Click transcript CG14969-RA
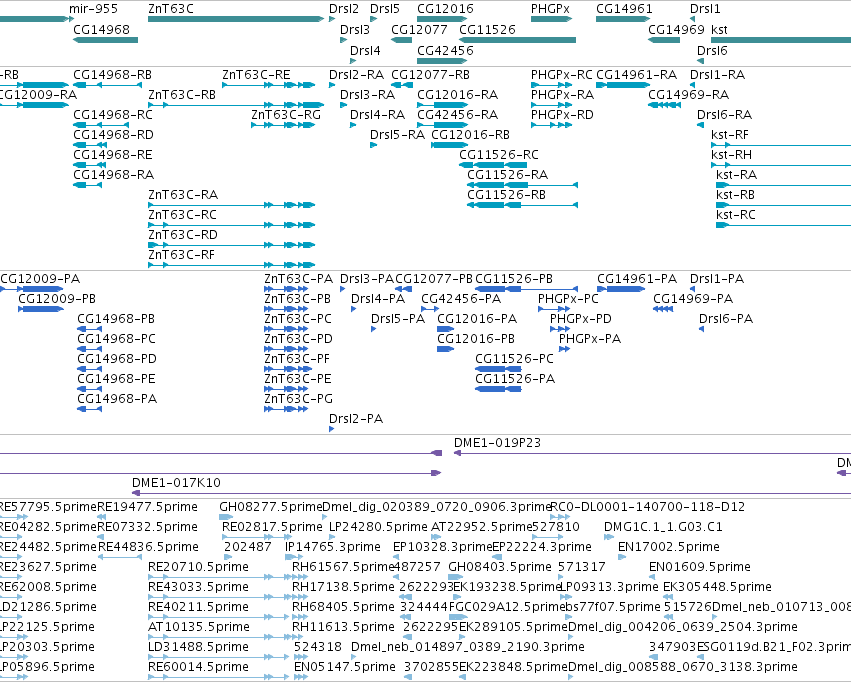 688,94
